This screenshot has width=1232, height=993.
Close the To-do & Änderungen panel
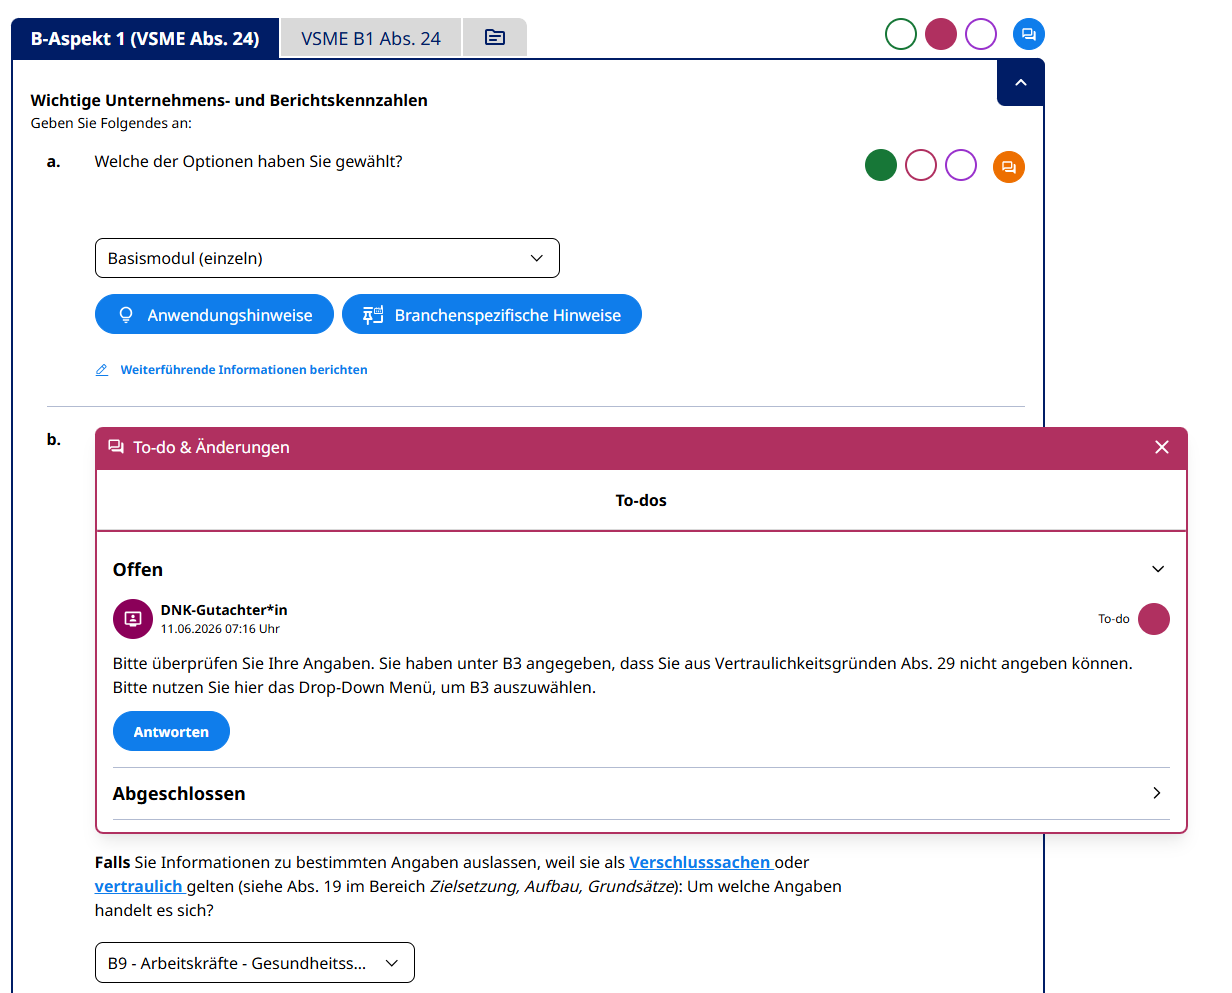tap(1161, 447)
